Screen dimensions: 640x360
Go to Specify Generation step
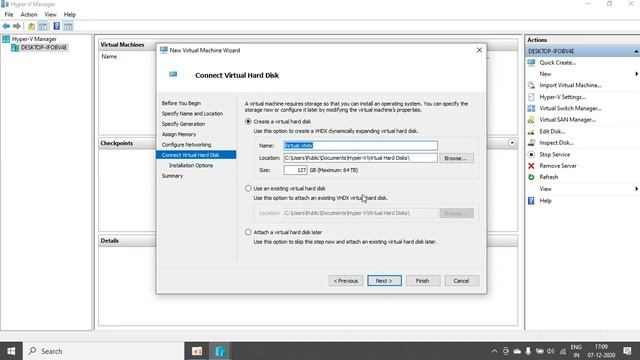(x=183, y=124)
